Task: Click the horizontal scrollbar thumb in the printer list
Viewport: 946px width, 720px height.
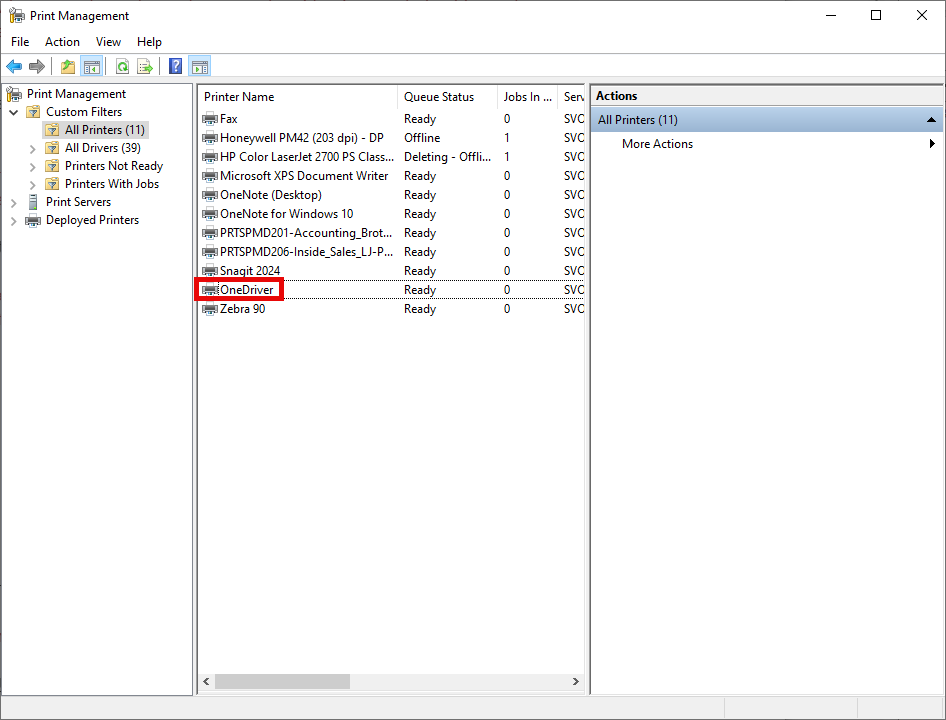Action: (x=282, y=681)
